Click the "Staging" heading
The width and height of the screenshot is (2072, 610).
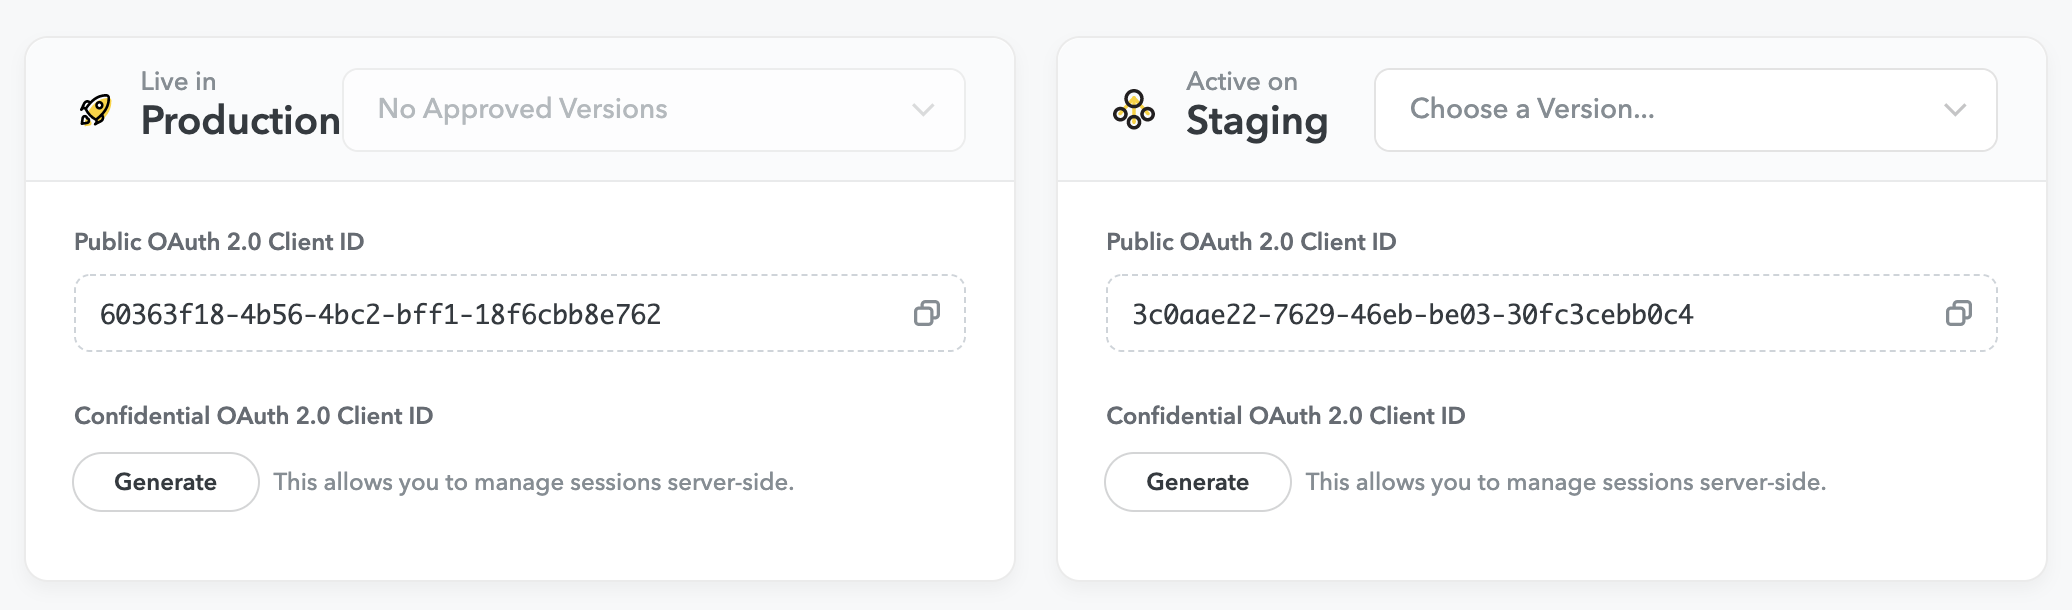1257,121
